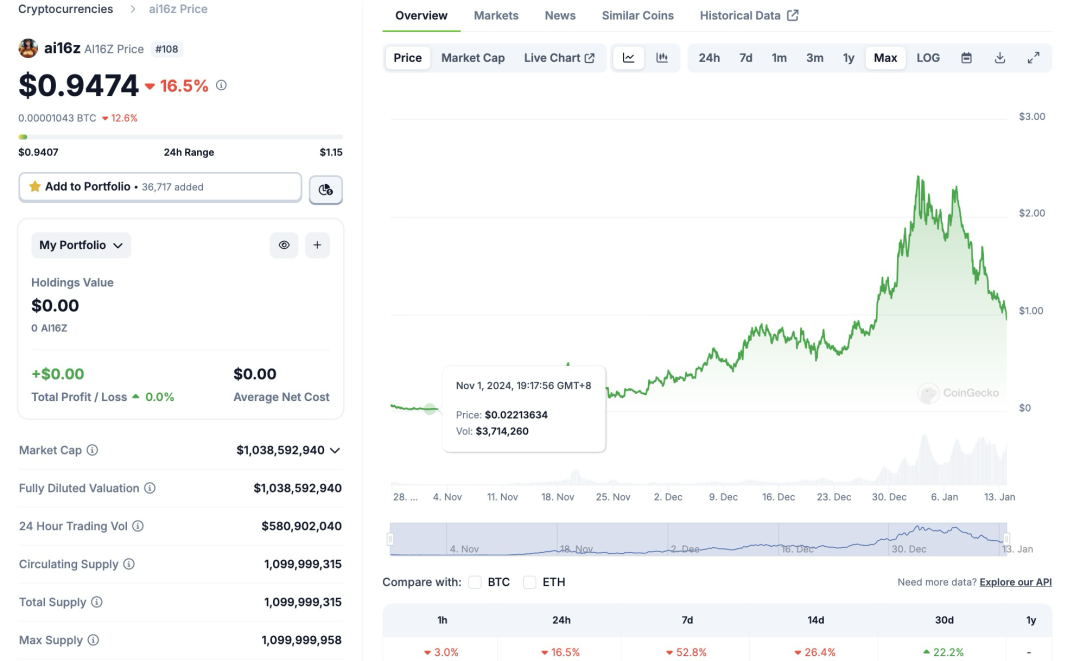Toggle LOG scale on chart
This screenshot has width=1080, height=661.
928,58
